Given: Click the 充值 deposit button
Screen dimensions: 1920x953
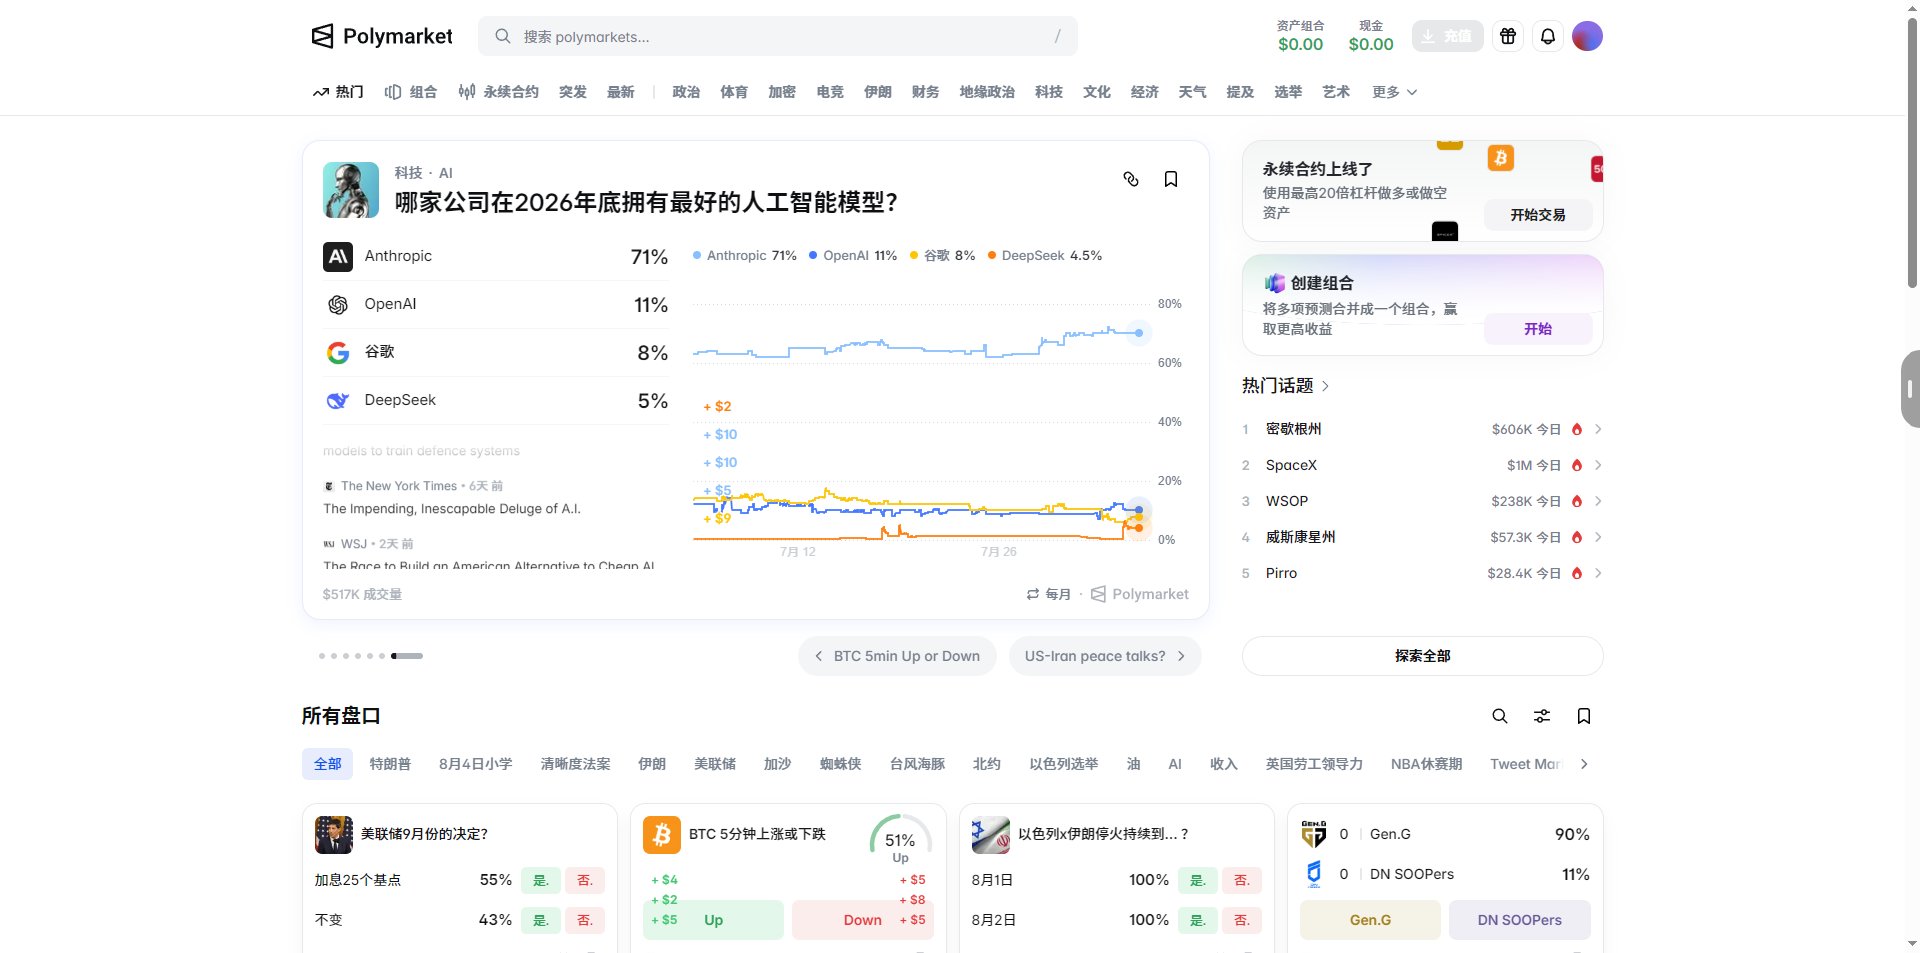Looking at the screenshot, I should pyautogui.click(x=1447, y=36).
